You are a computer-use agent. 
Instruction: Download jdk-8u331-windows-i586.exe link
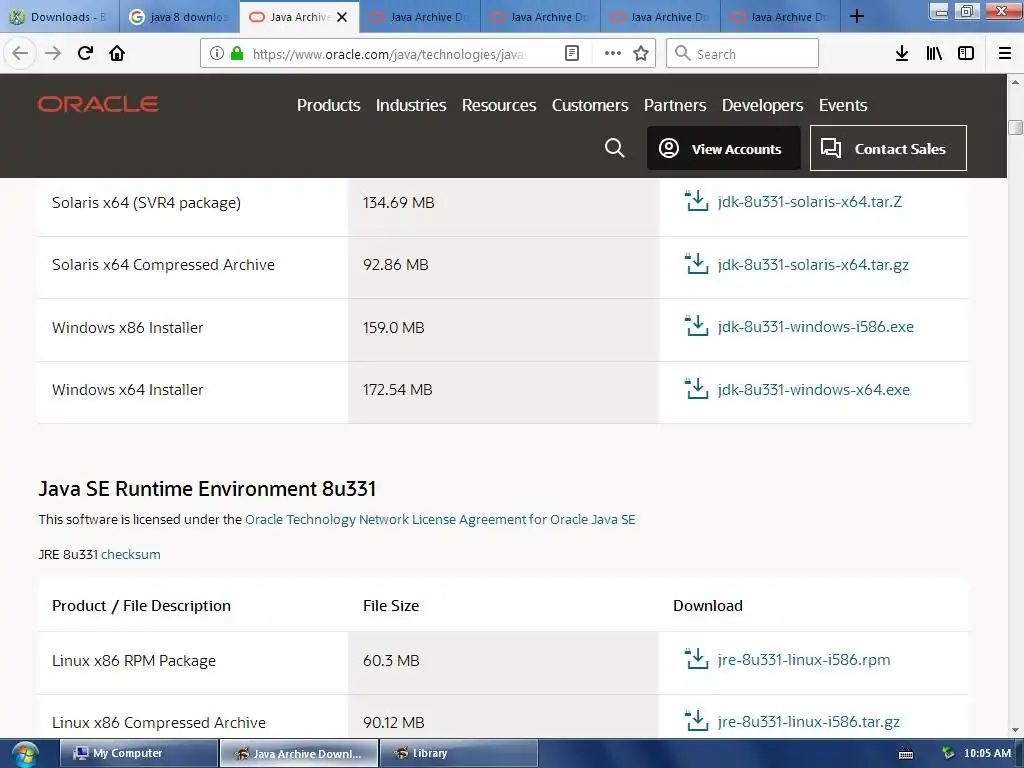pos(816,327)
